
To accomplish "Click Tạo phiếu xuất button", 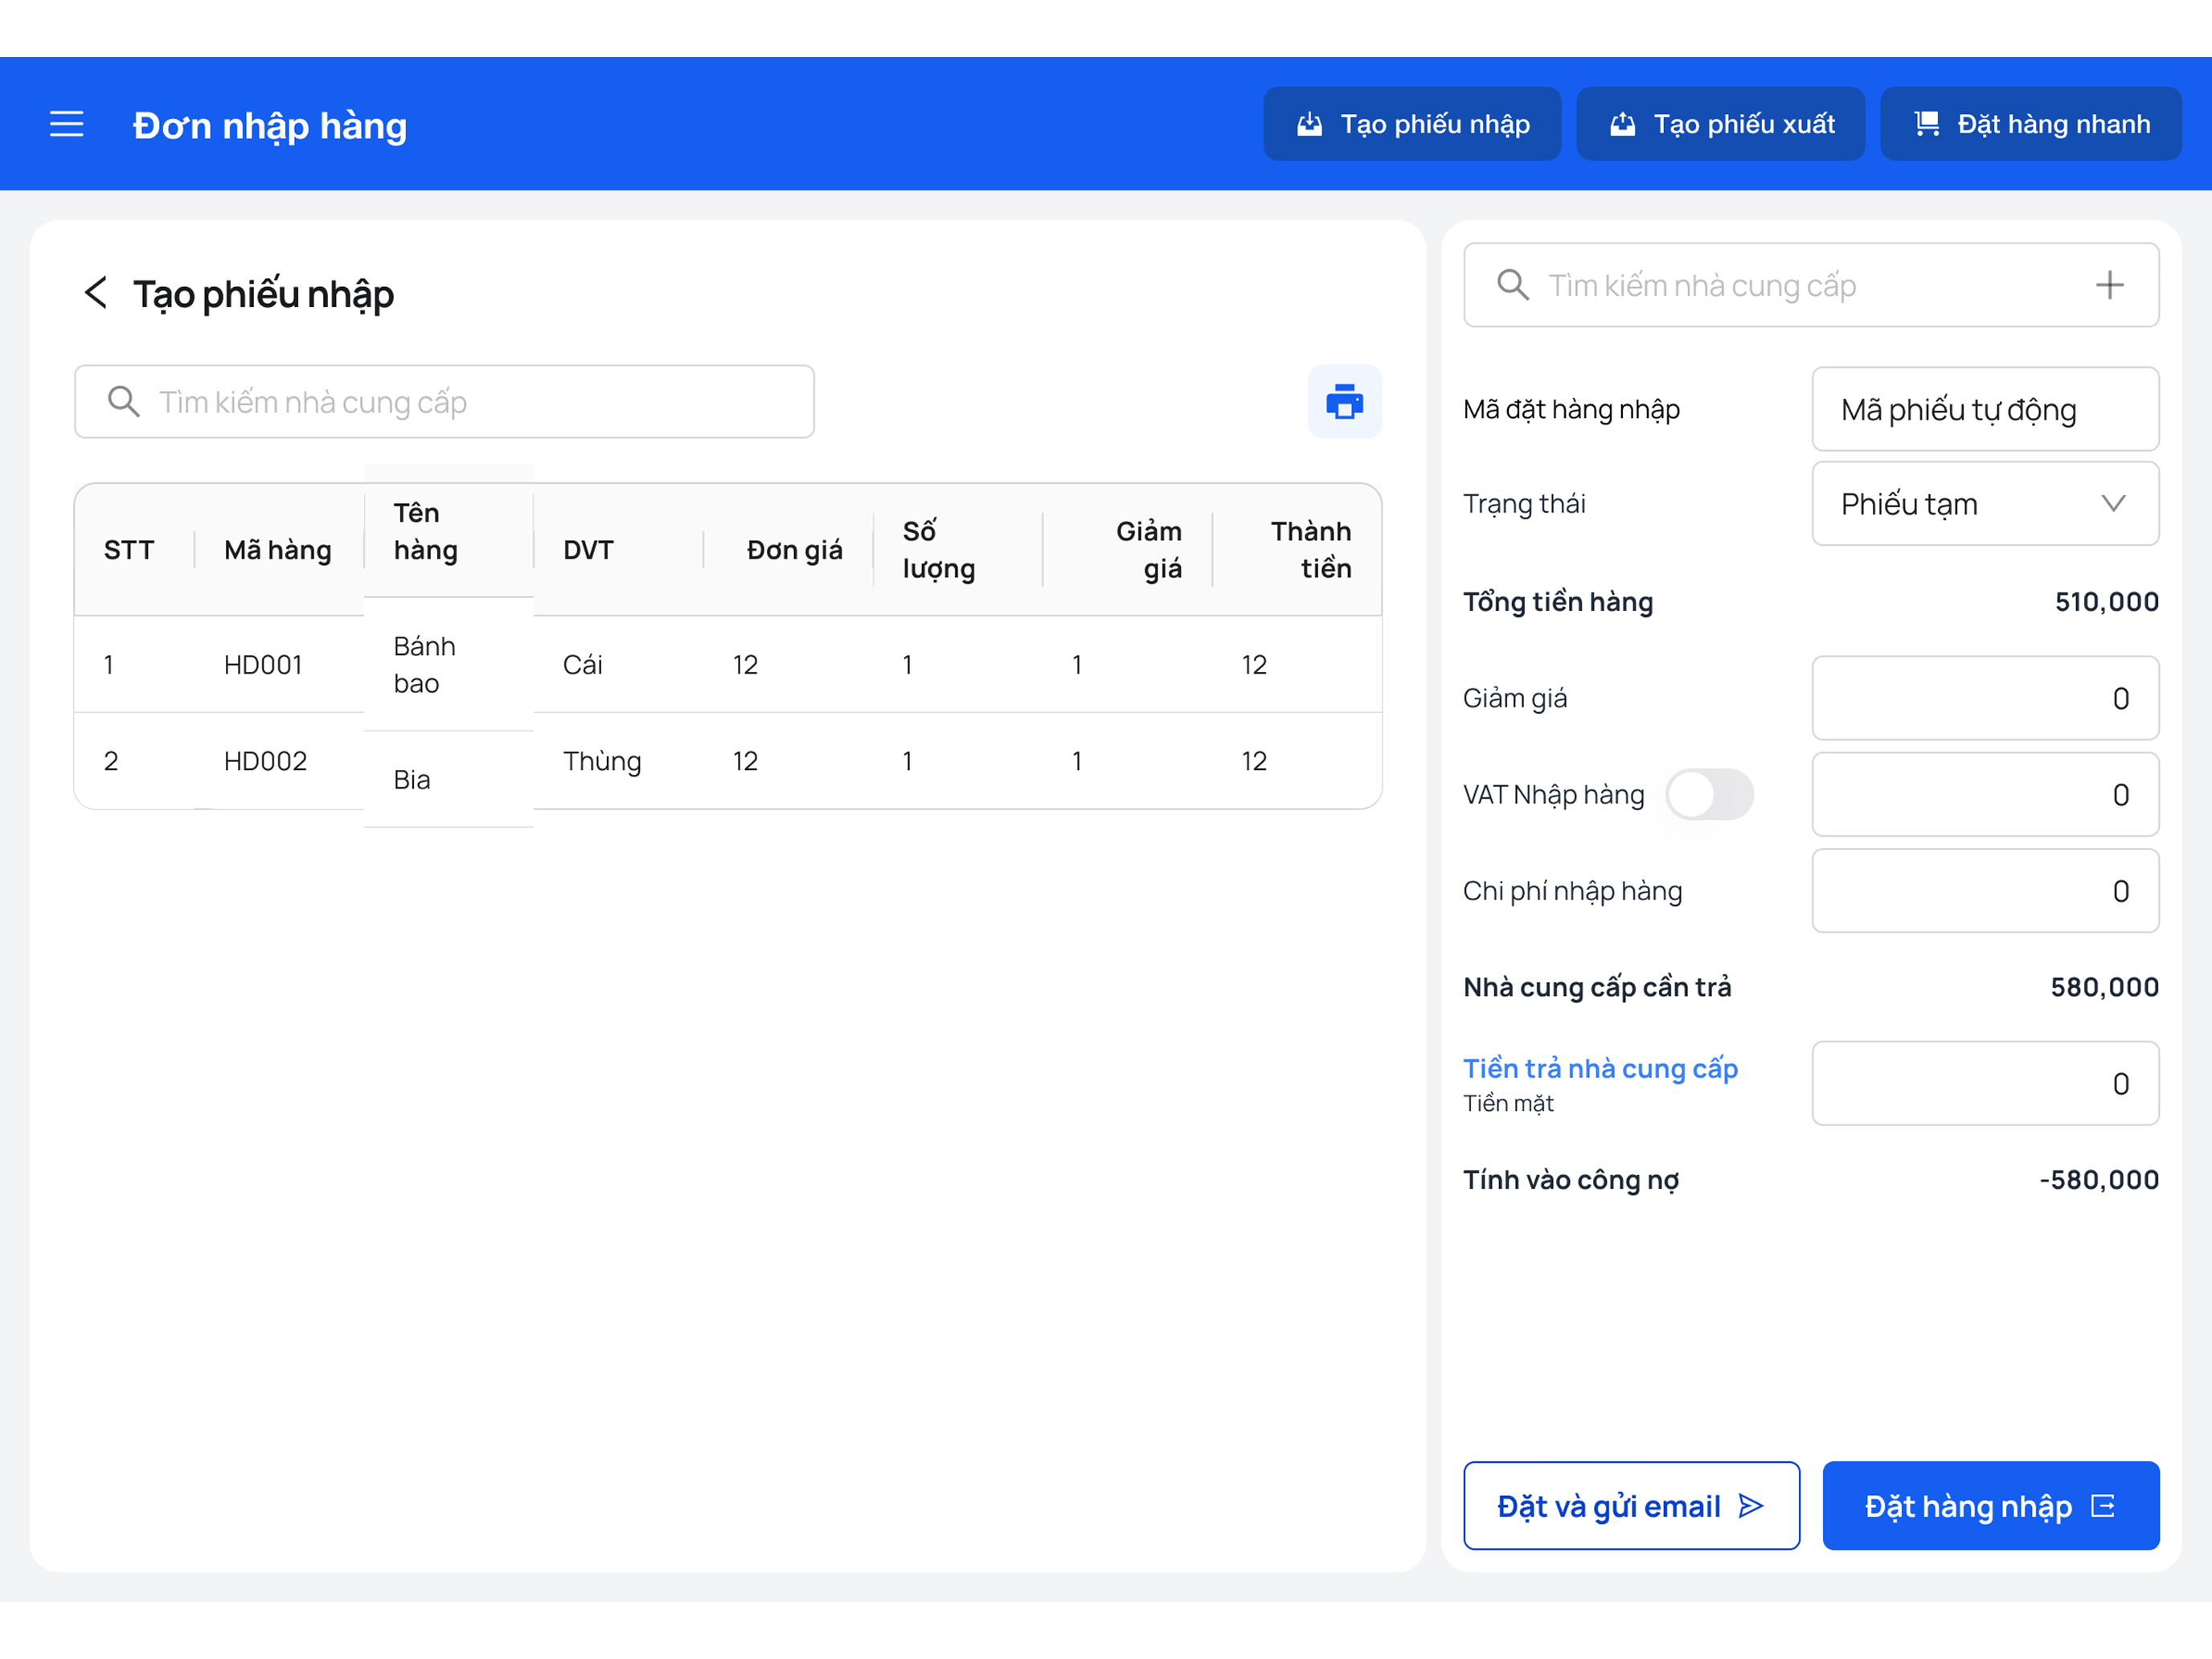I will pos(1720,124).
